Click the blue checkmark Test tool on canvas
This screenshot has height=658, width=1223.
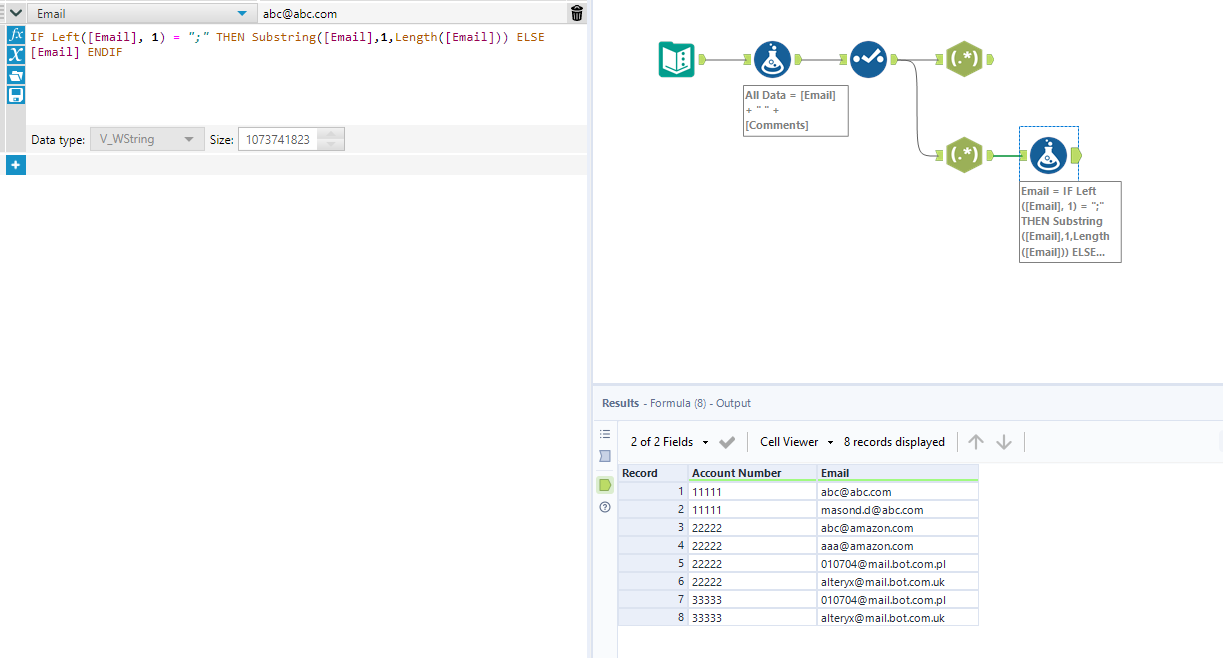pyautogui.click(x=868, y=59)
